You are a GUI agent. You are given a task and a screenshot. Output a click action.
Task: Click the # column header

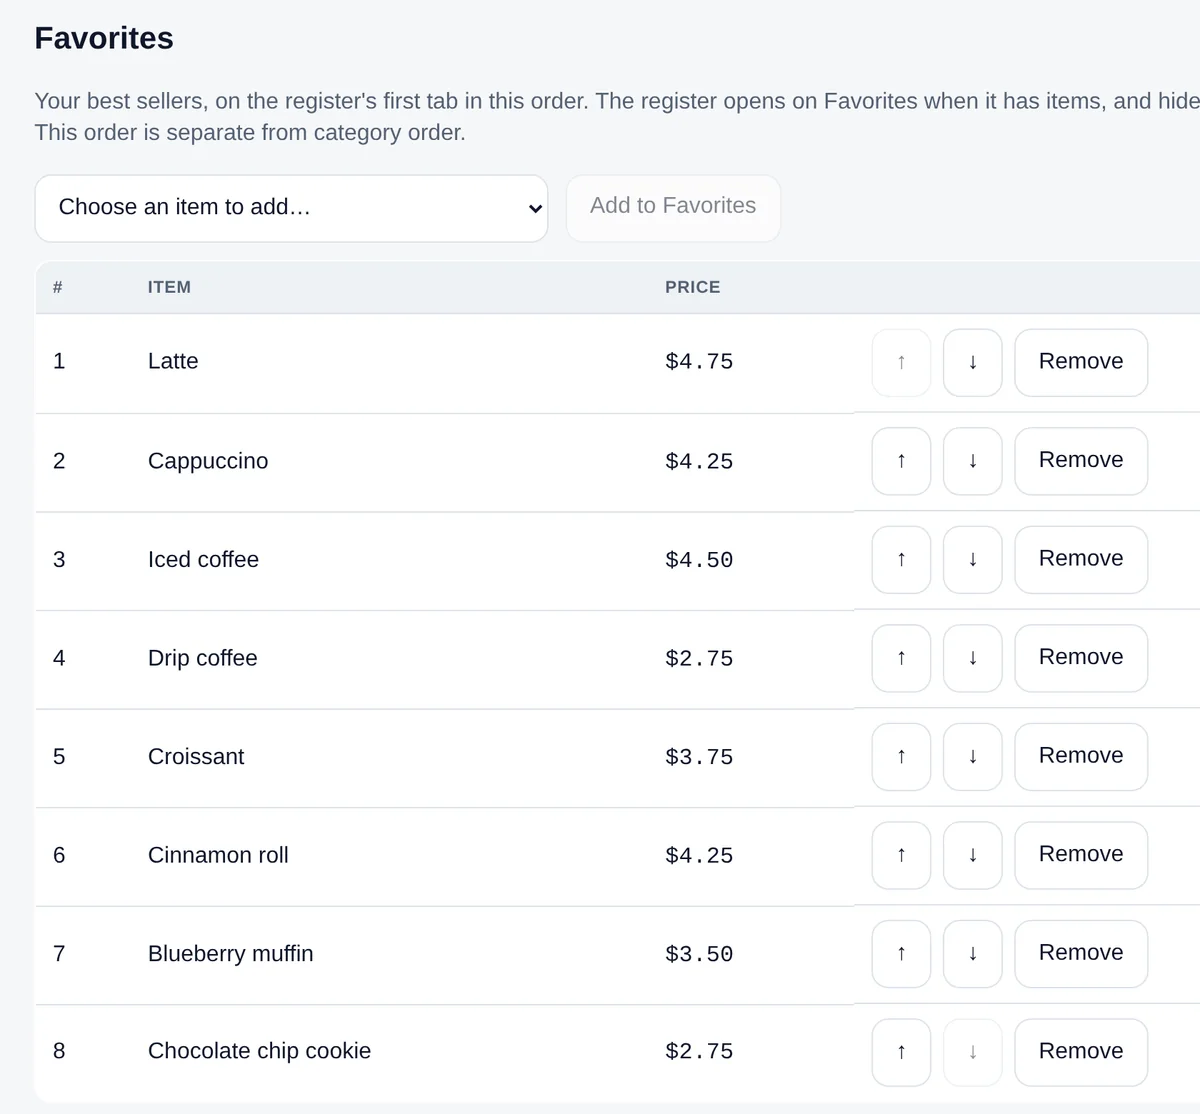click(x=58, y=287)
